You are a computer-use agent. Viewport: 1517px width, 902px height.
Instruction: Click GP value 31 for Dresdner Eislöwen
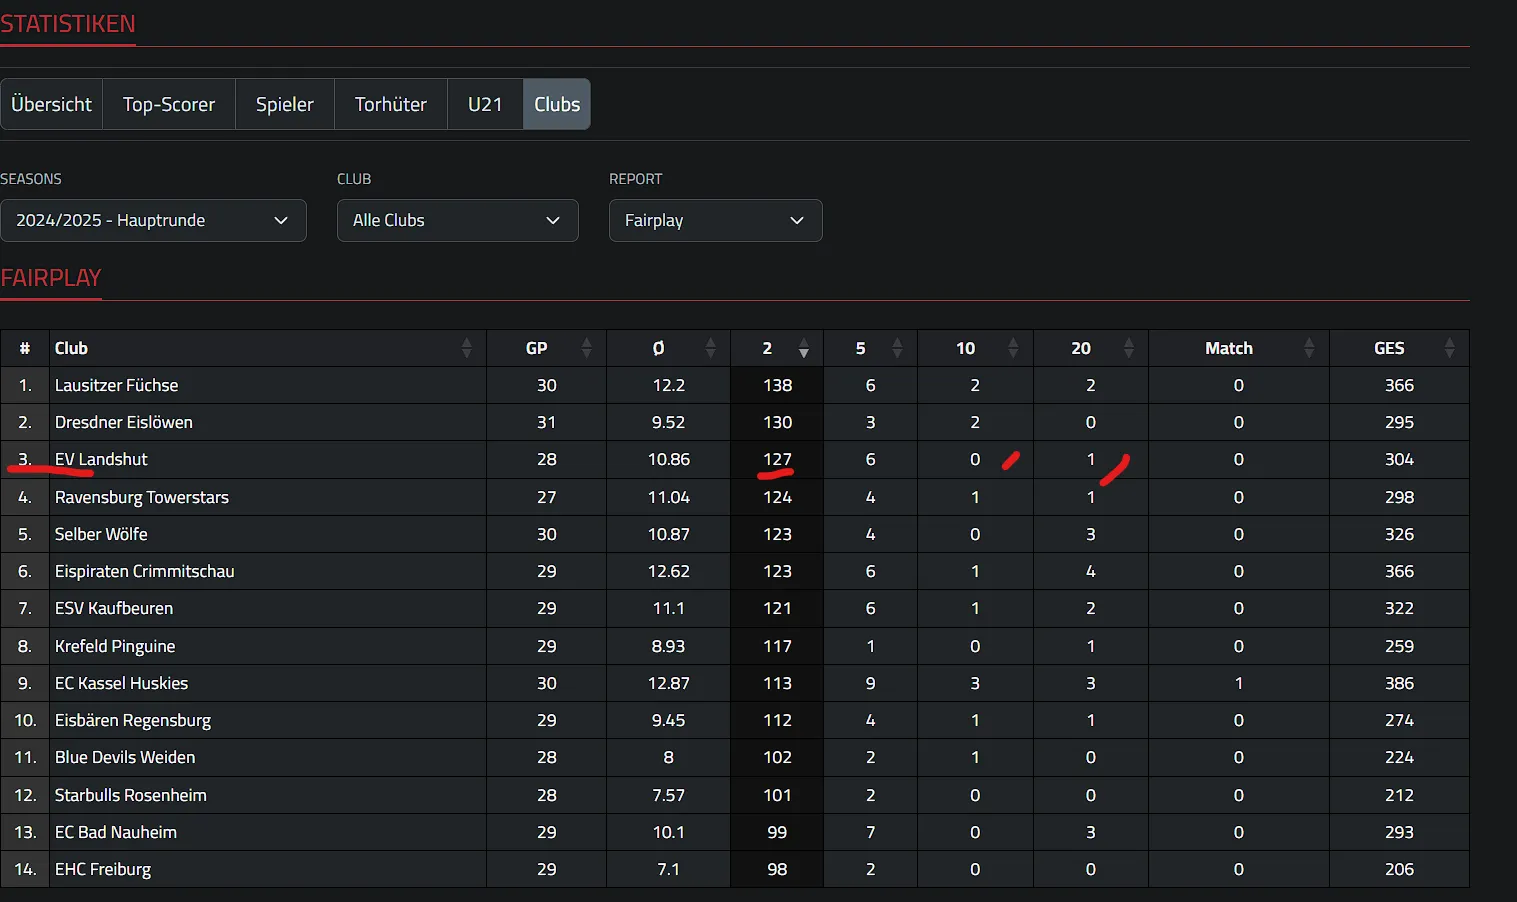546,422
